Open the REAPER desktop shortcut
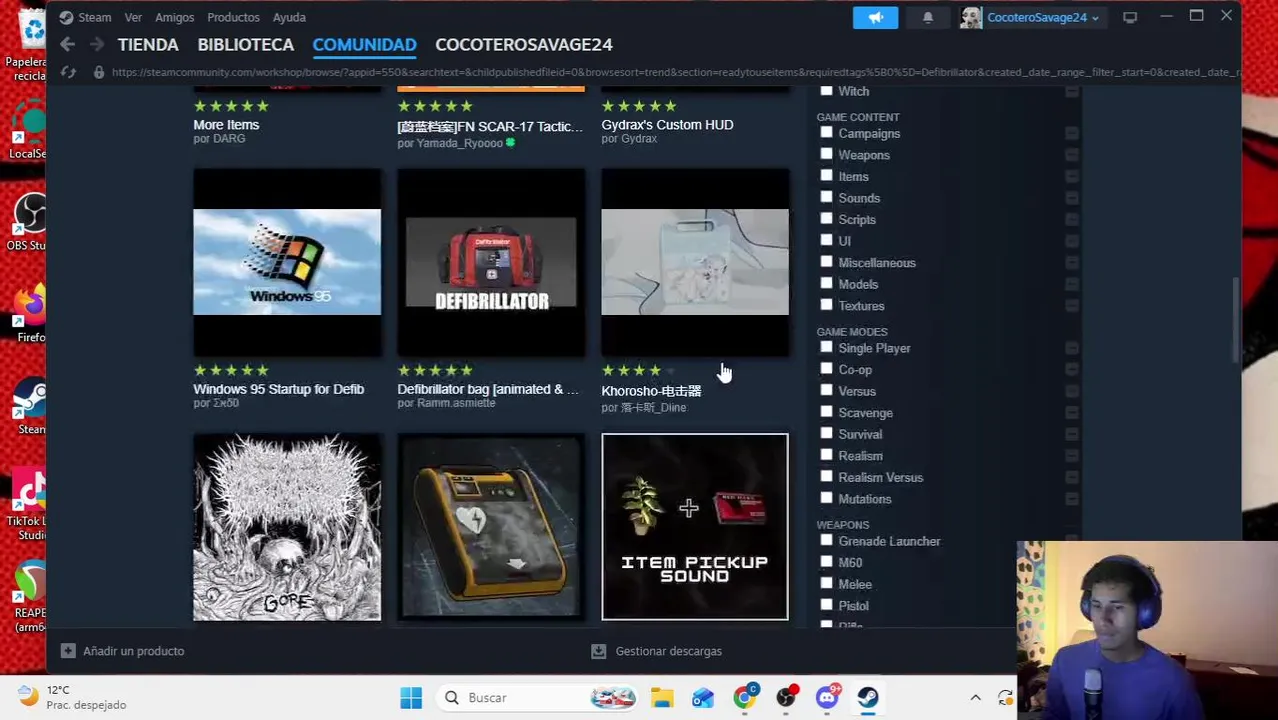Image resolution: width=1278 pixels, height=720 pixels. [x=30, y=596]
